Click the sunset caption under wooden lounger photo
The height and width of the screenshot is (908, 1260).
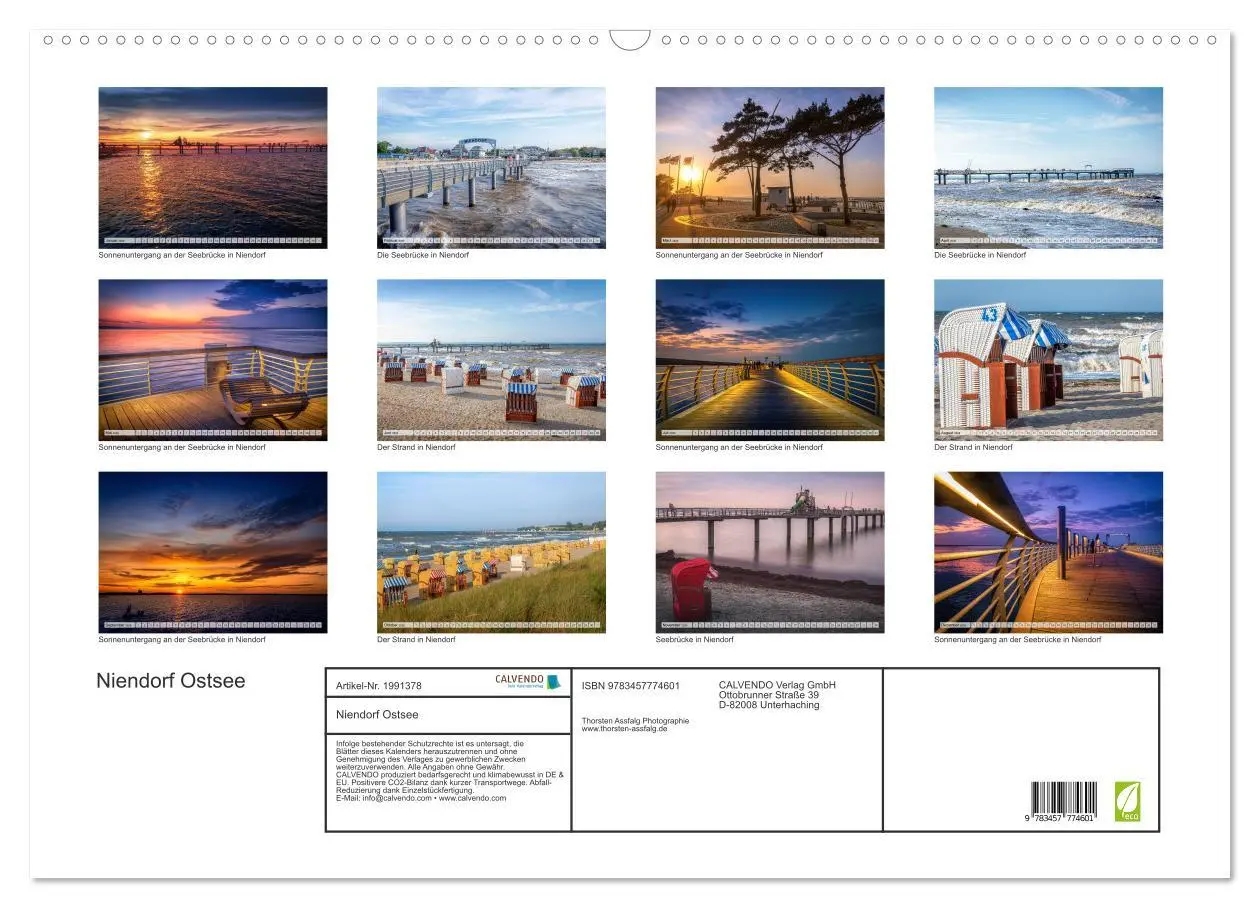click(x=182, y=448)
